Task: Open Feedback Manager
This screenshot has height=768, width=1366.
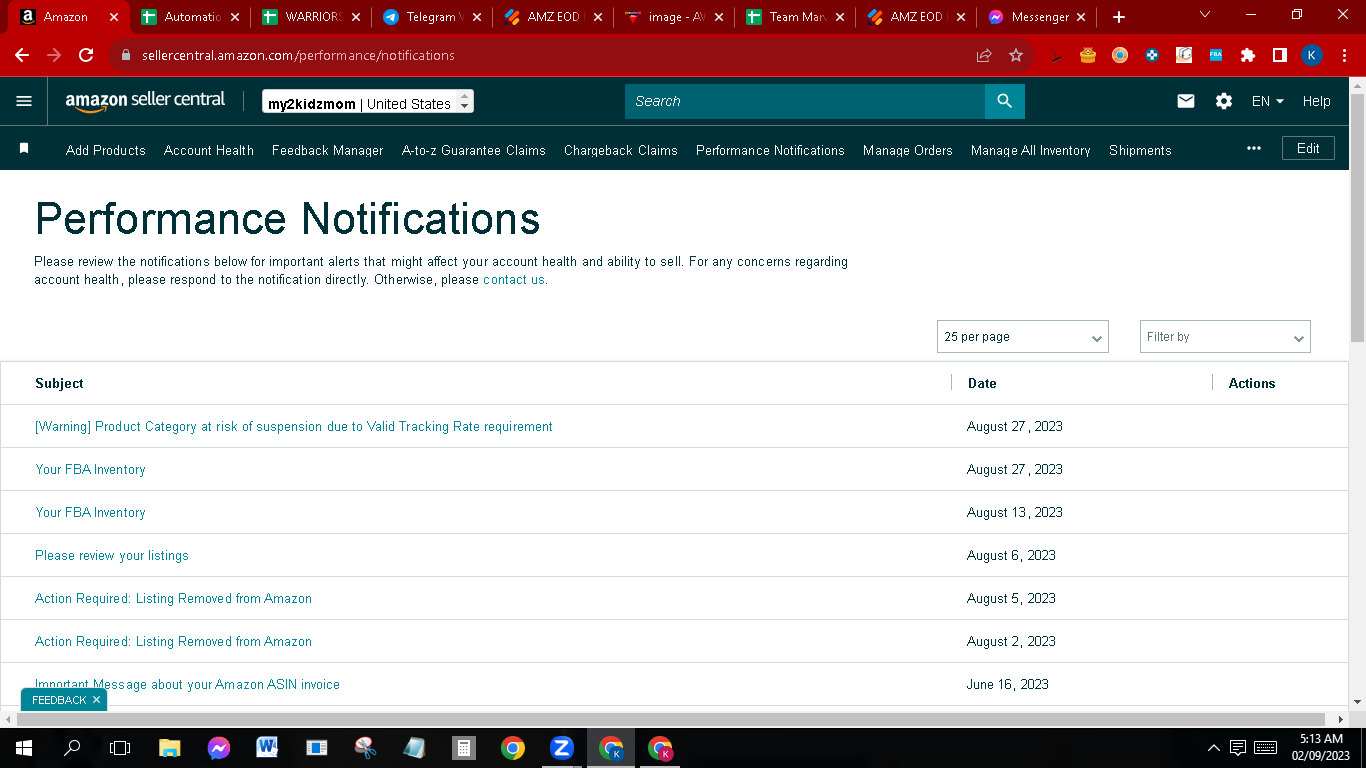Action: point(328,150)
